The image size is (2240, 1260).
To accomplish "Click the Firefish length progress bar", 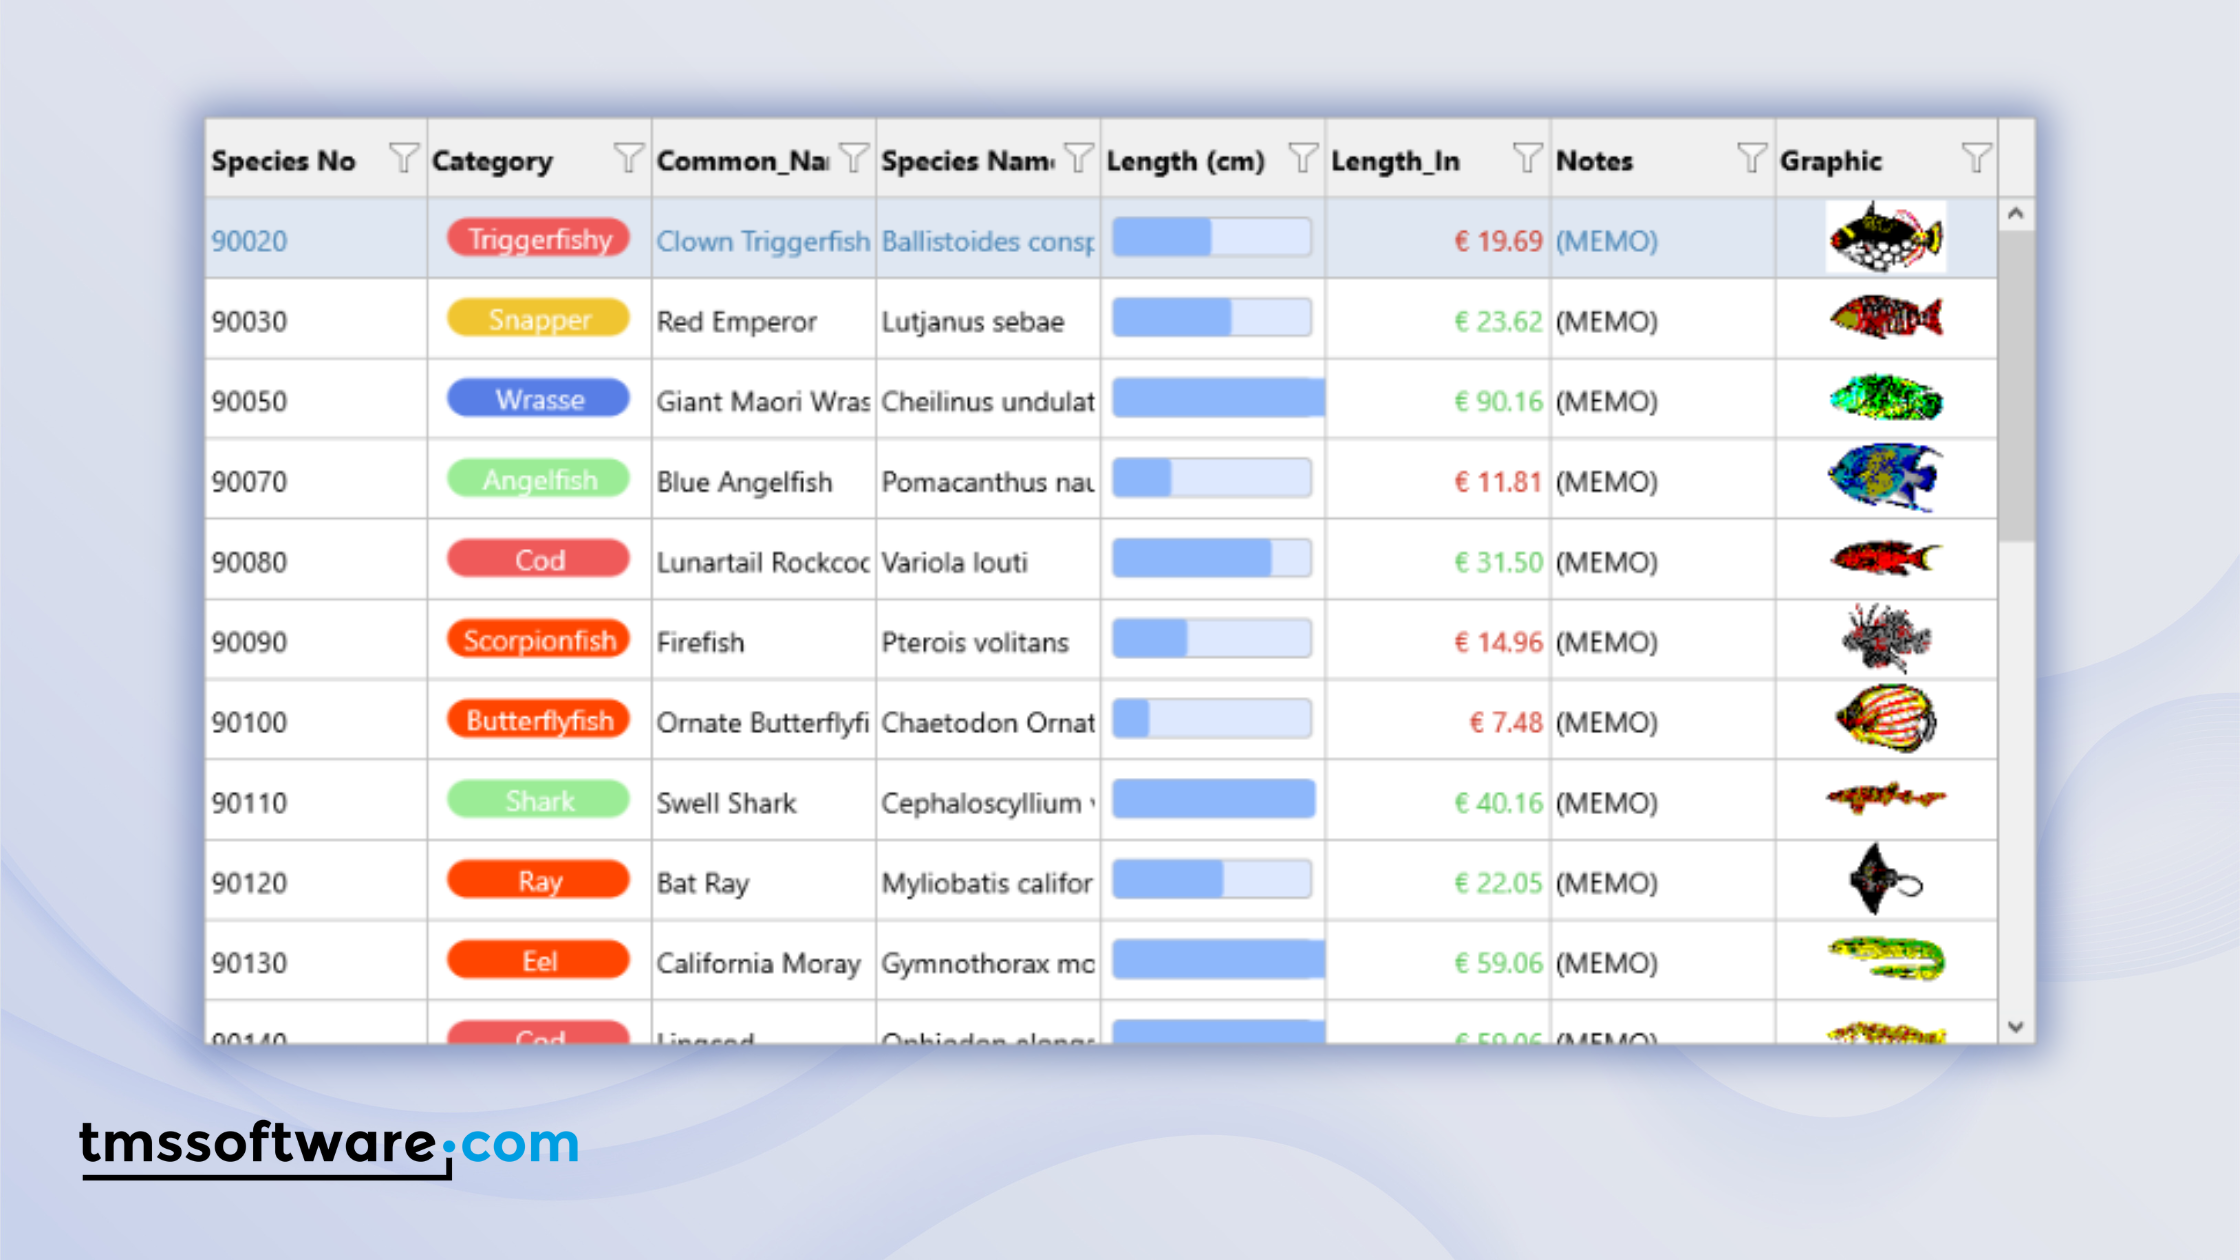I will click(x=1211, y=639).
